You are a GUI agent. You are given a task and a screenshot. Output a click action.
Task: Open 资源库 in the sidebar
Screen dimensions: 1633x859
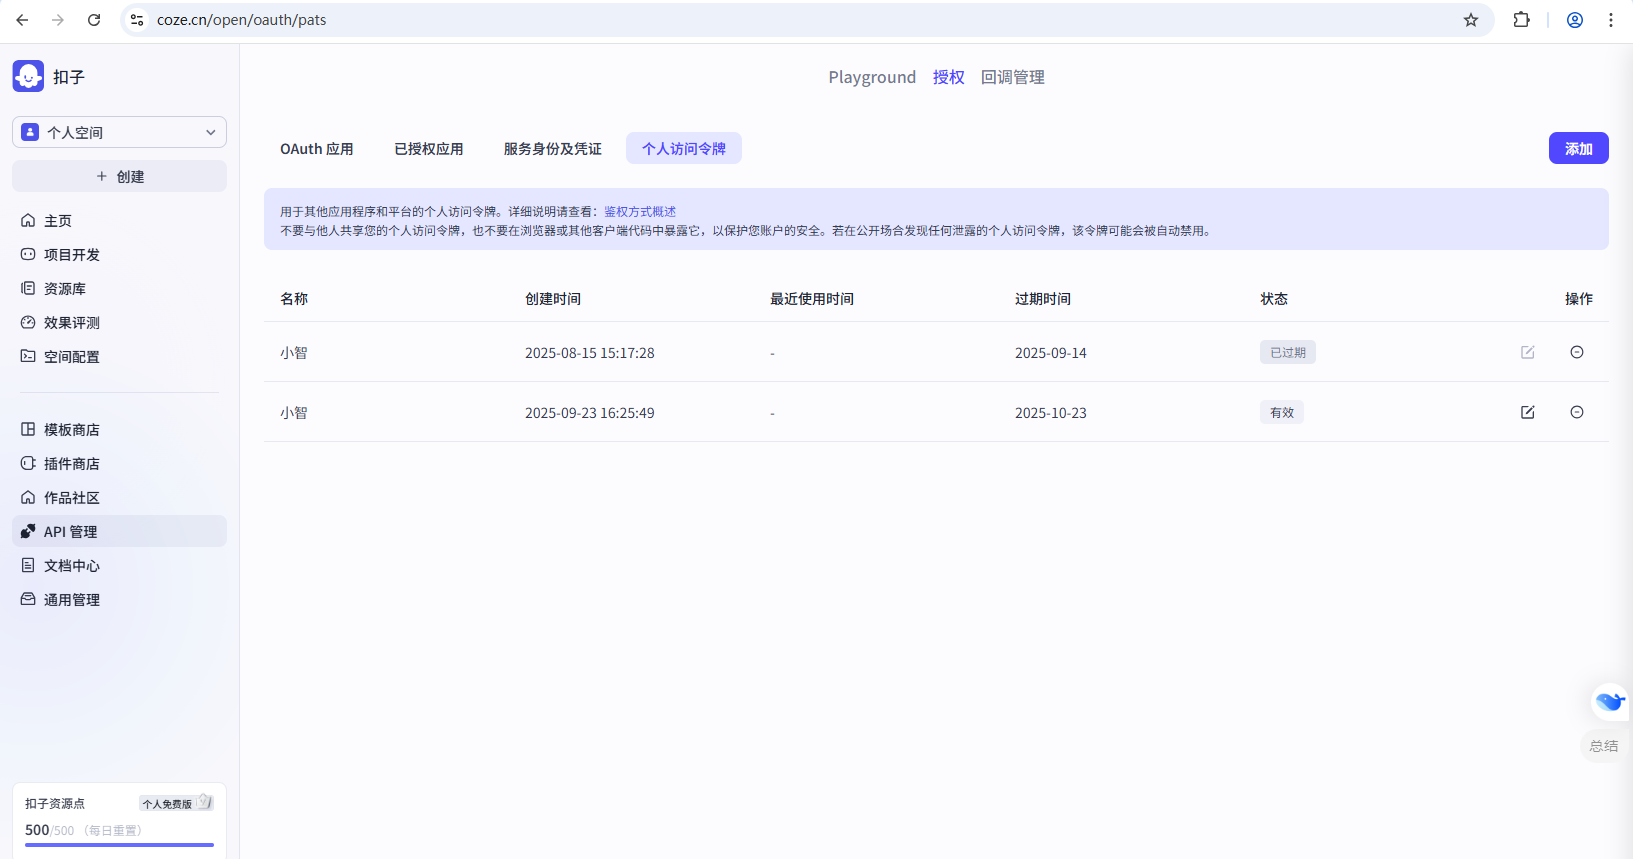point(119,288)
